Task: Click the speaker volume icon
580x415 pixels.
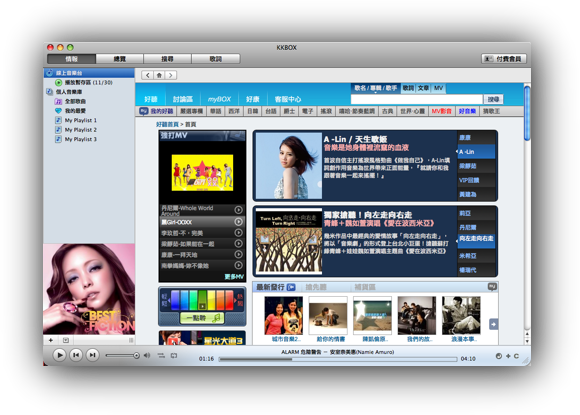Action: 147,355
